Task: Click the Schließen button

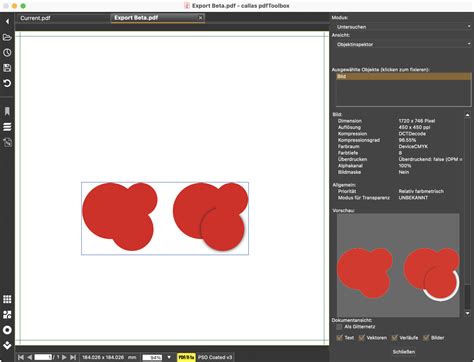Action: (404, 352)
